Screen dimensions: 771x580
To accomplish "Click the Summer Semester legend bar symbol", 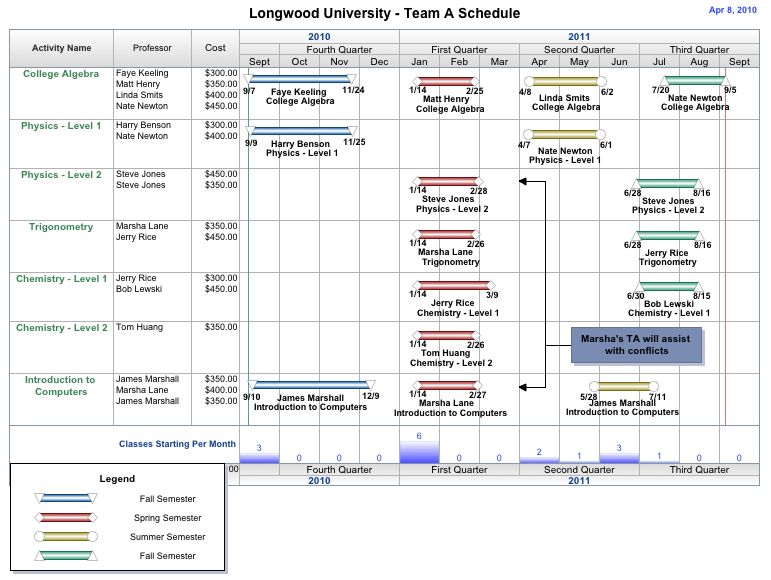I will point(67,536).
